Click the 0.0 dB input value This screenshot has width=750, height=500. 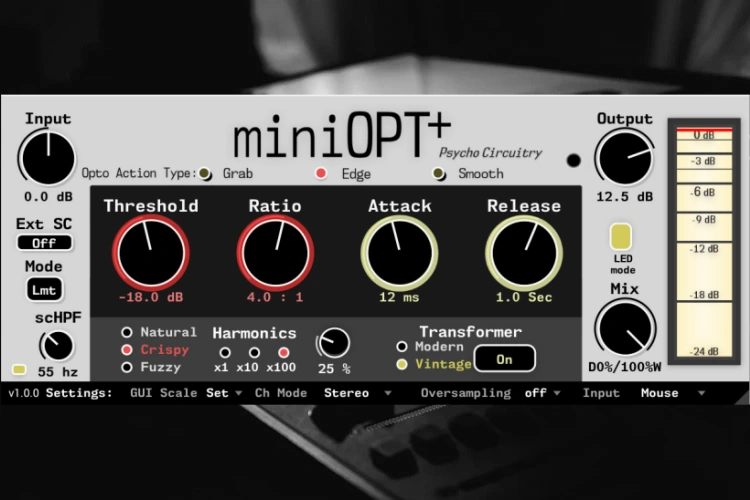coord(48,197)
